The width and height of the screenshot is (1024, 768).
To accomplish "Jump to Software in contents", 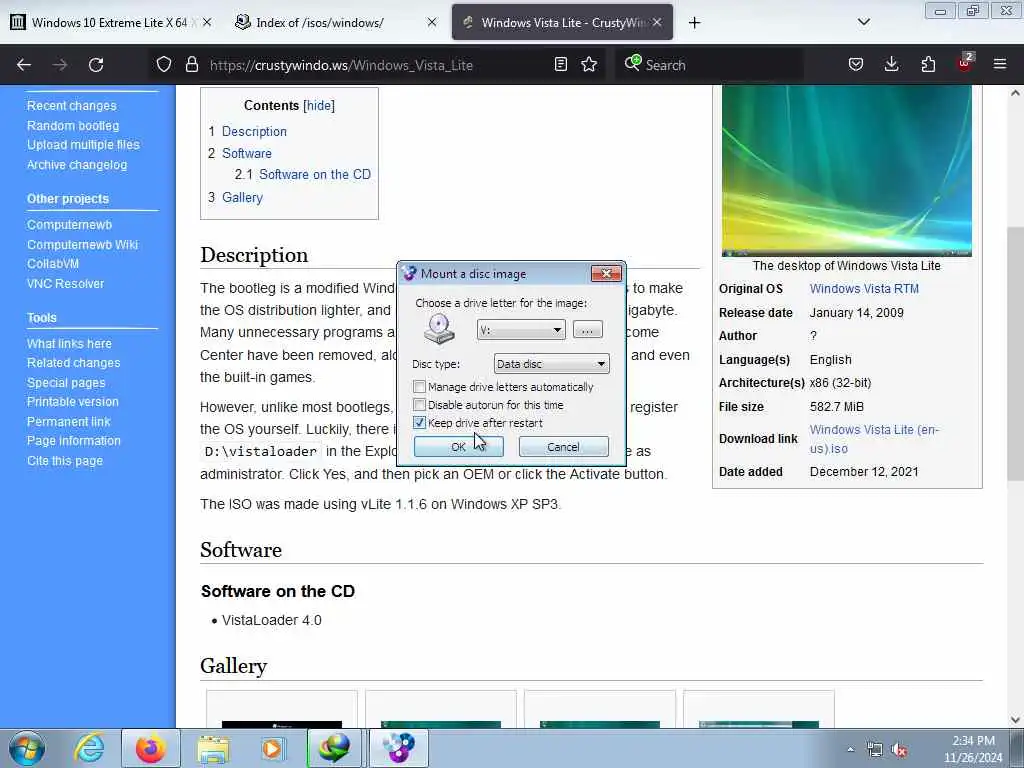I will click(x=247, y=153).
